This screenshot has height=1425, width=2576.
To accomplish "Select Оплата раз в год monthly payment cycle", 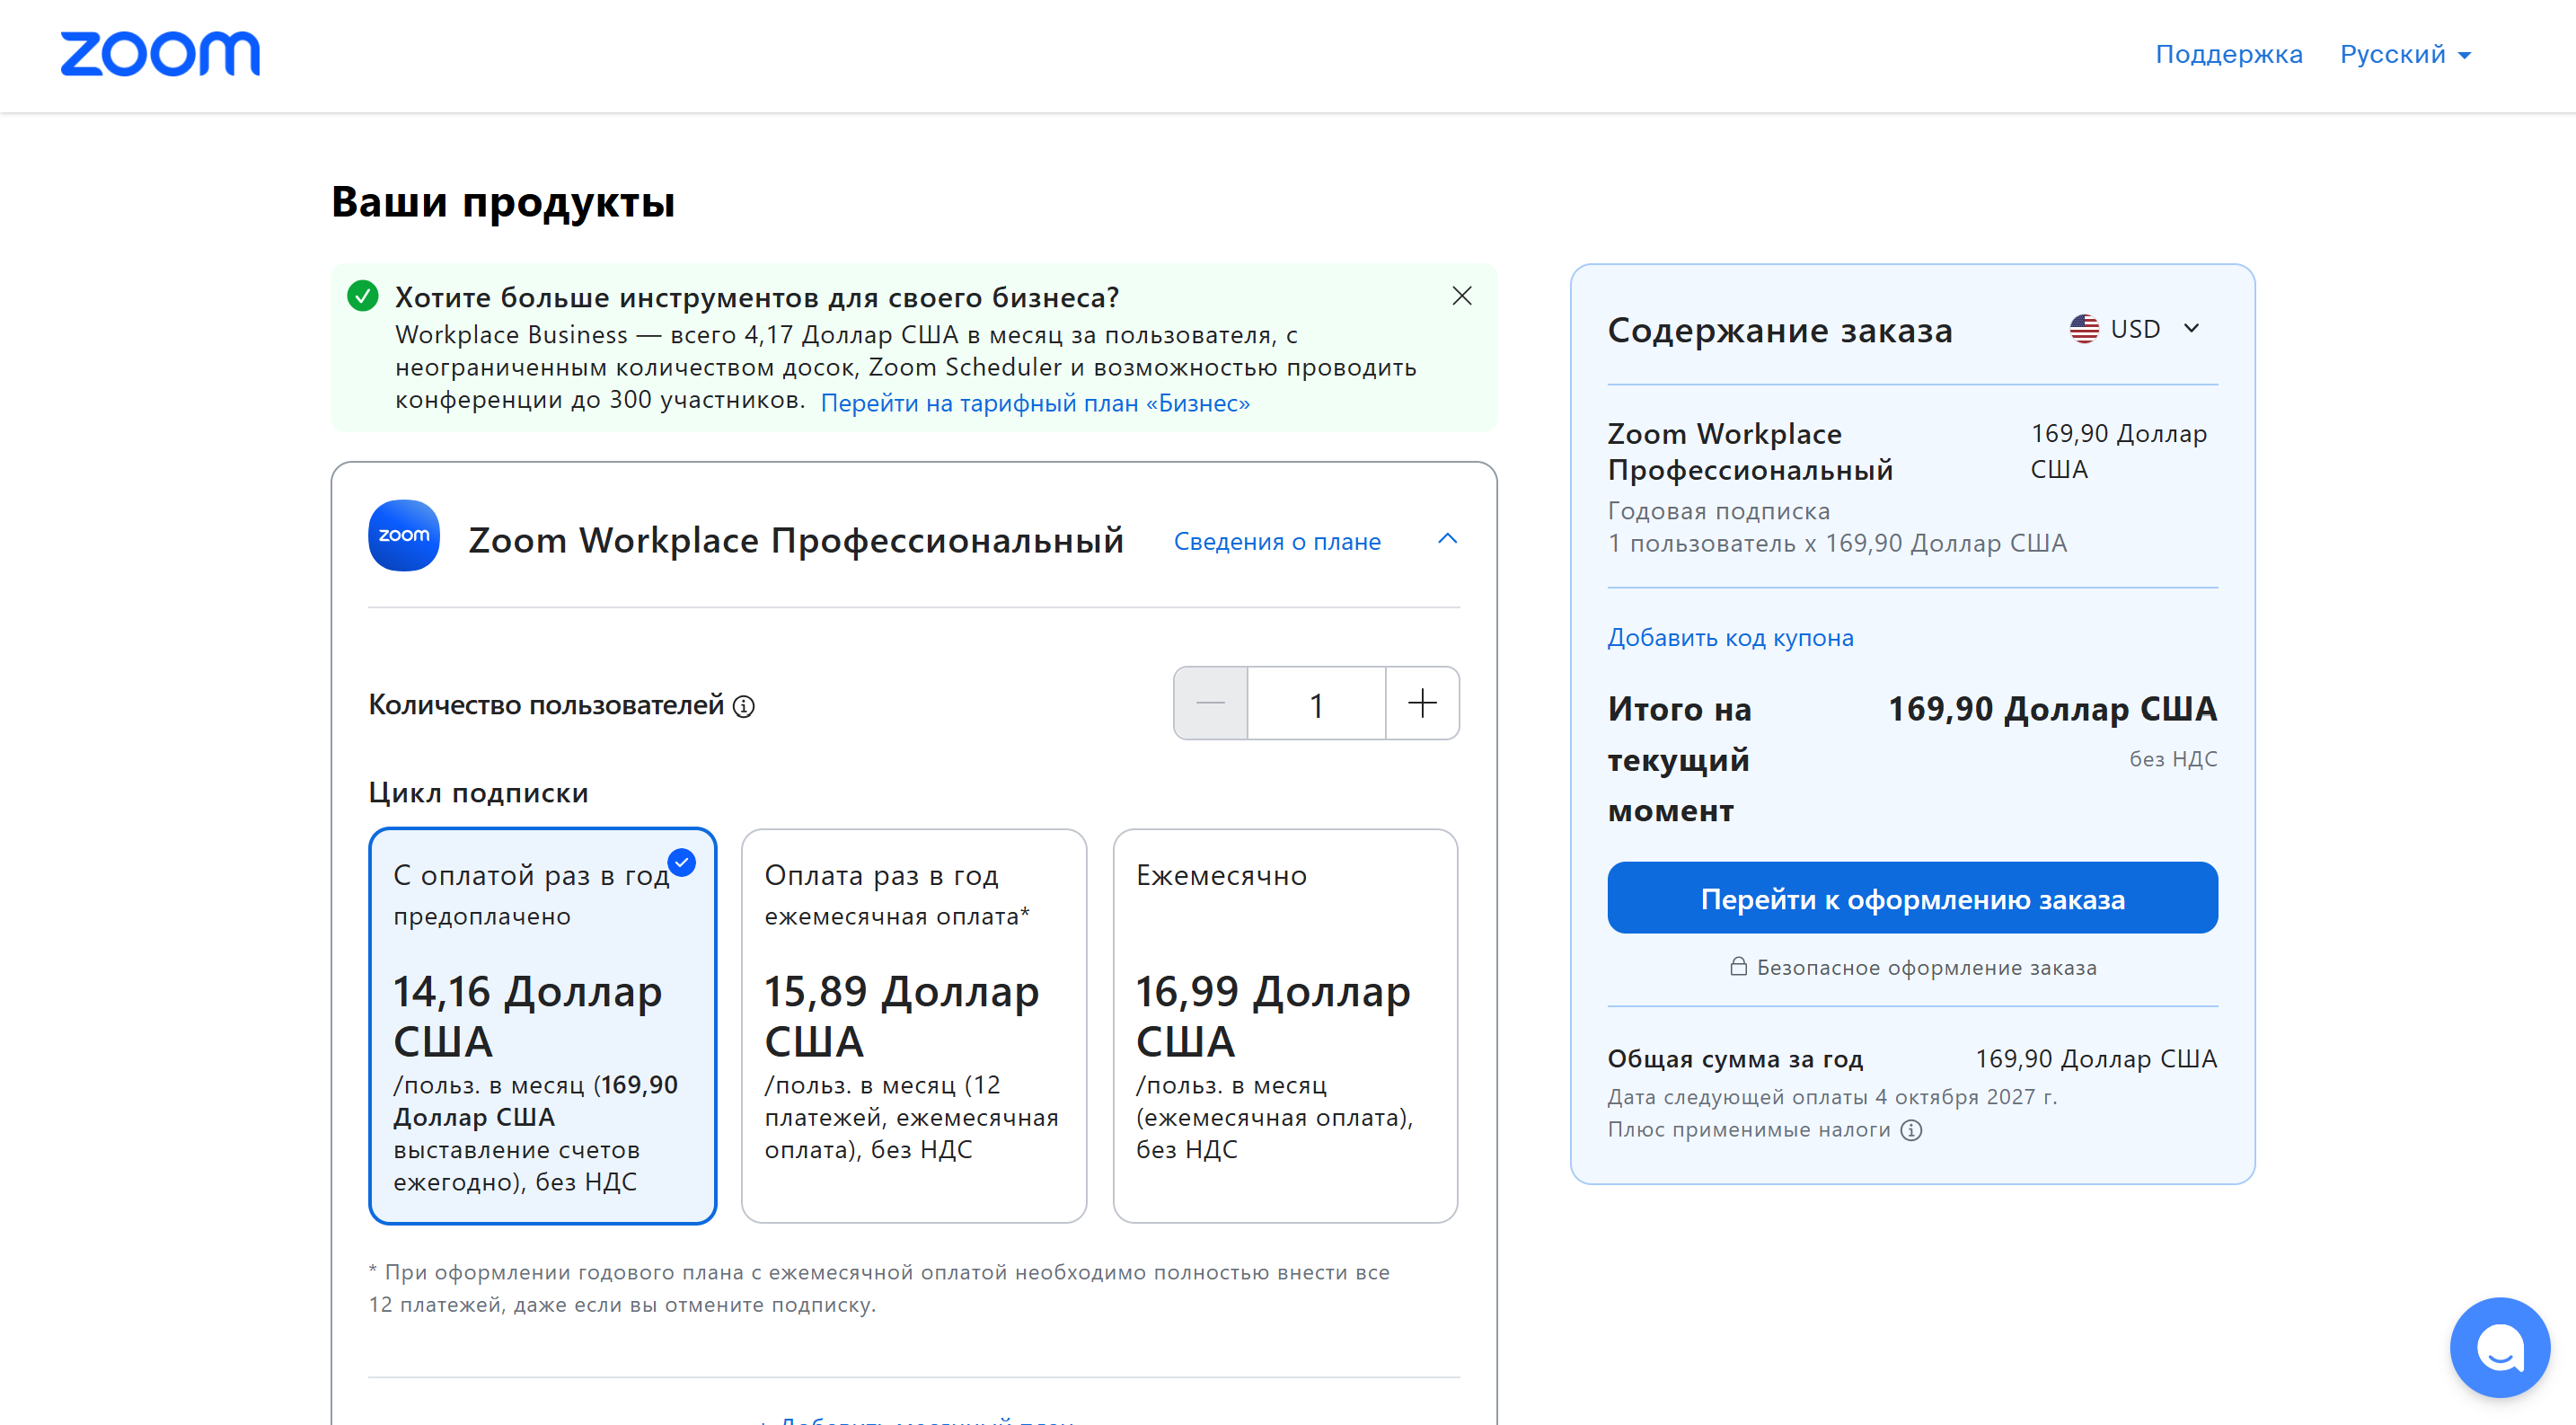I will click(x=913, y=1025).
